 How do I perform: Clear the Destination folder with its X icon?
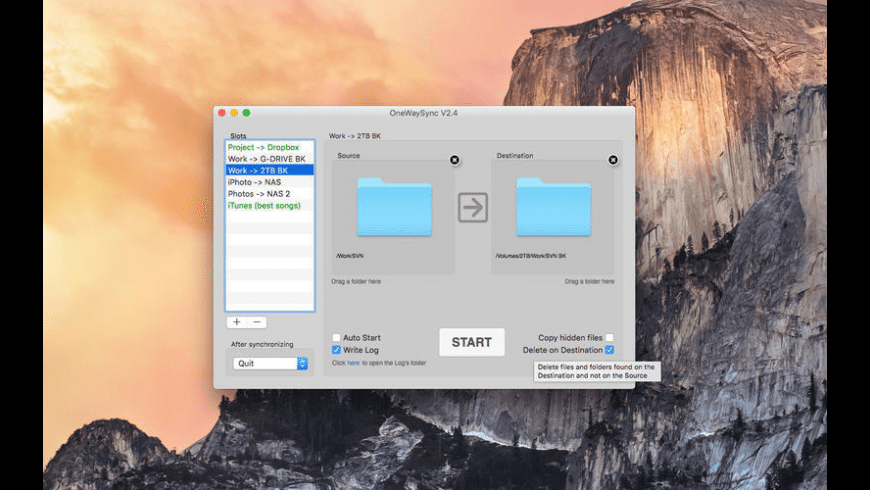[613, 160]
